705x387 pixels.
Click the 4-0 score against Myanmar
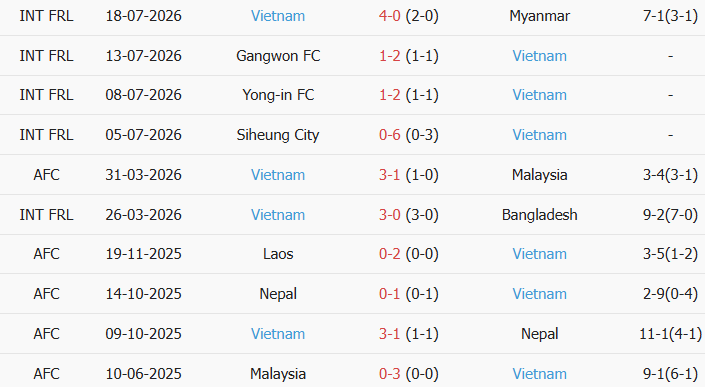pos(389,16)
